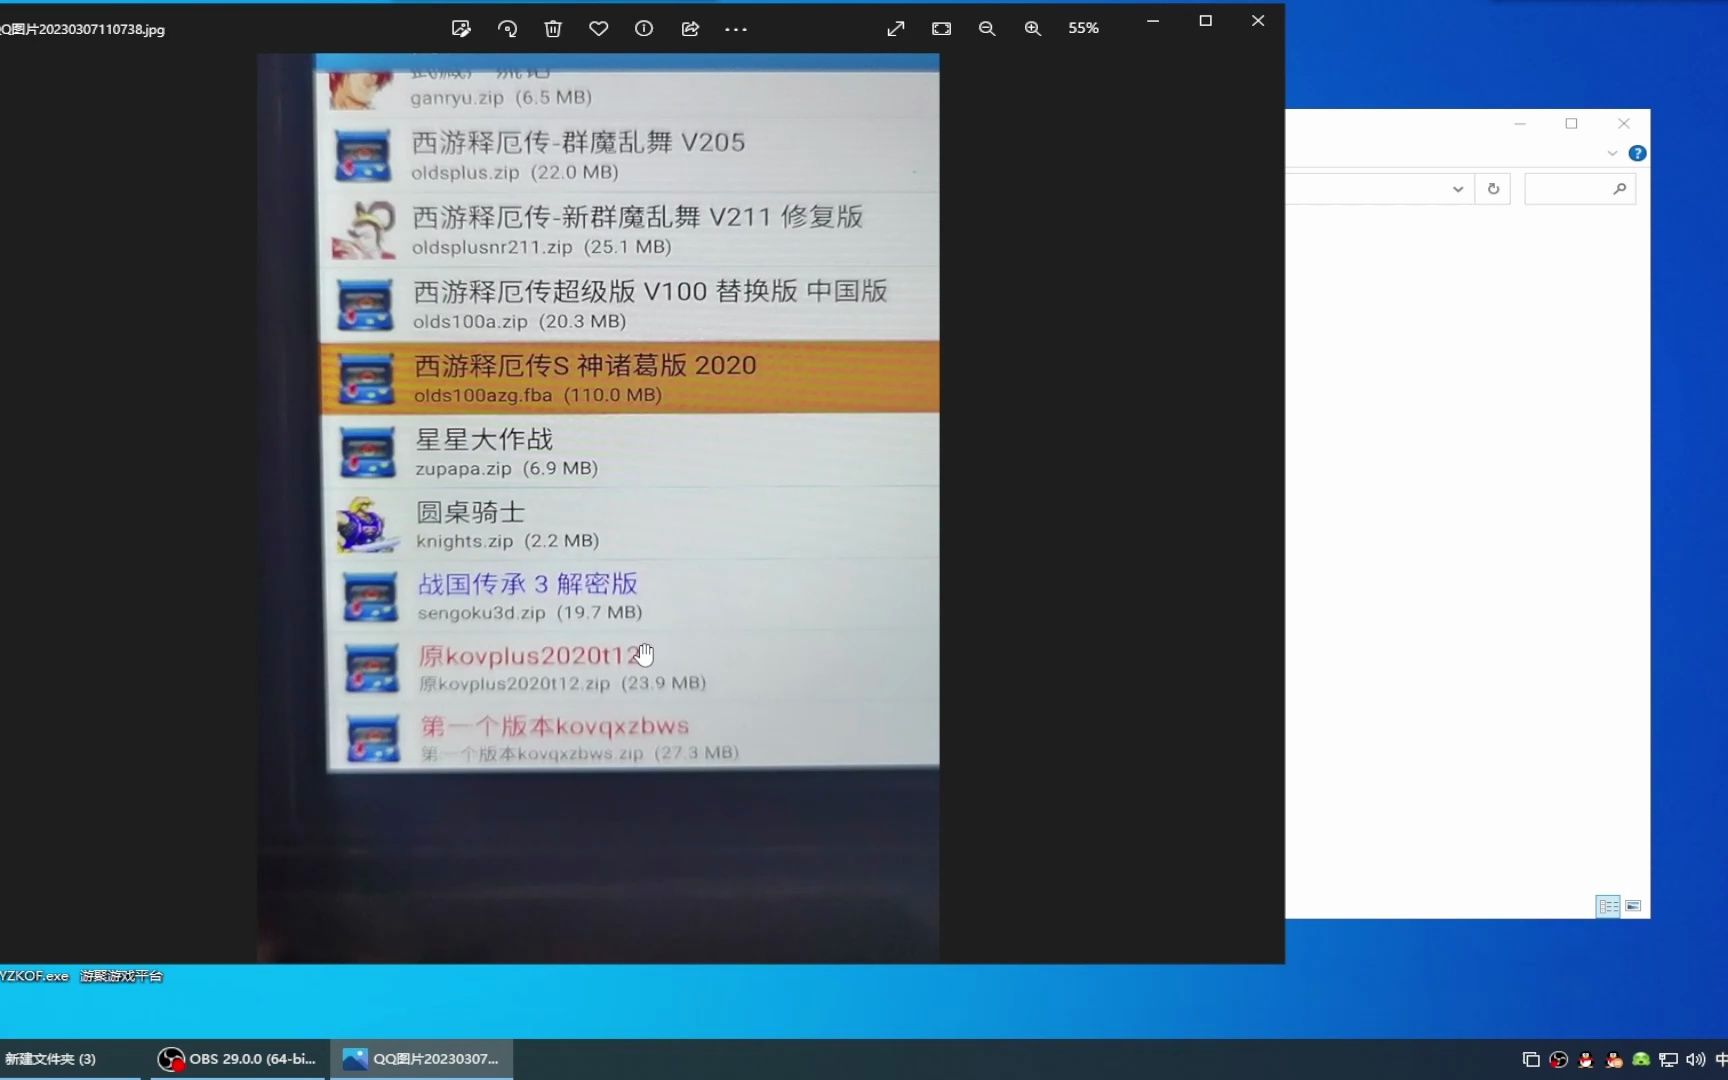Fit the photo to the window
The height and width of the screenshot is (1080, 1728).
pos(942,29)
